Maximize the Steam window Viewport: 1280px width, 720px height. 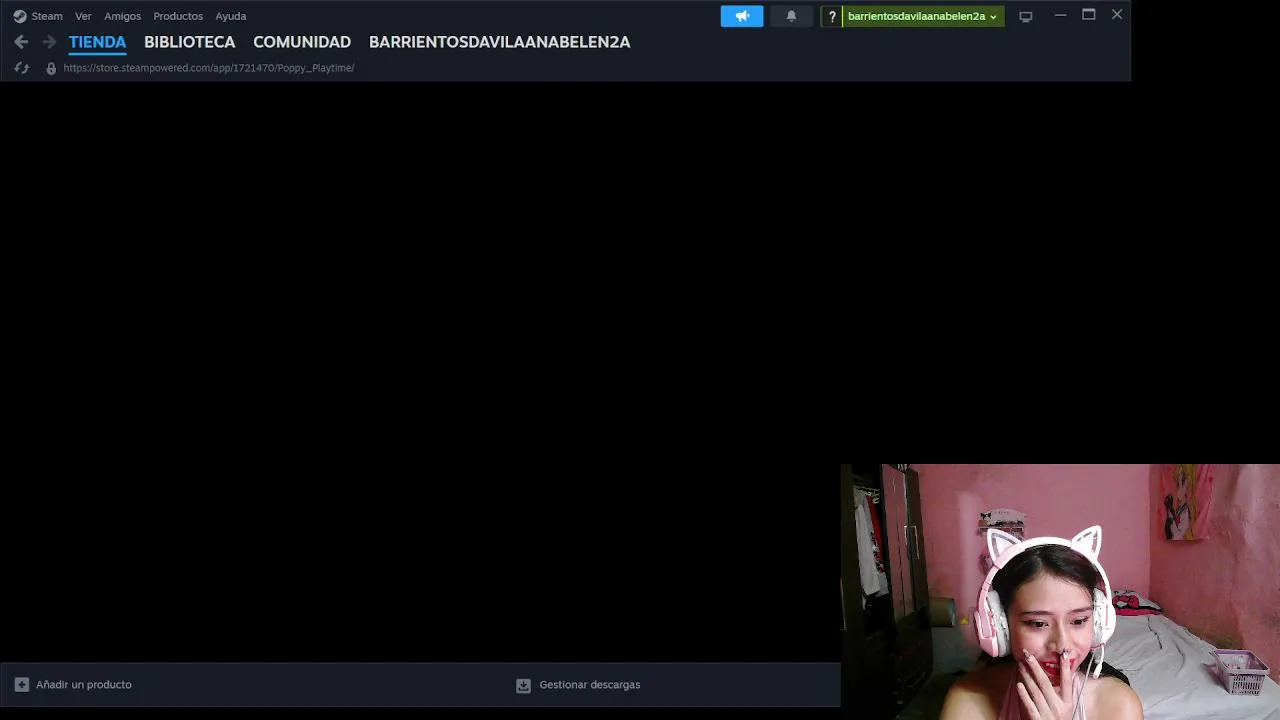tap(1089, 15)
